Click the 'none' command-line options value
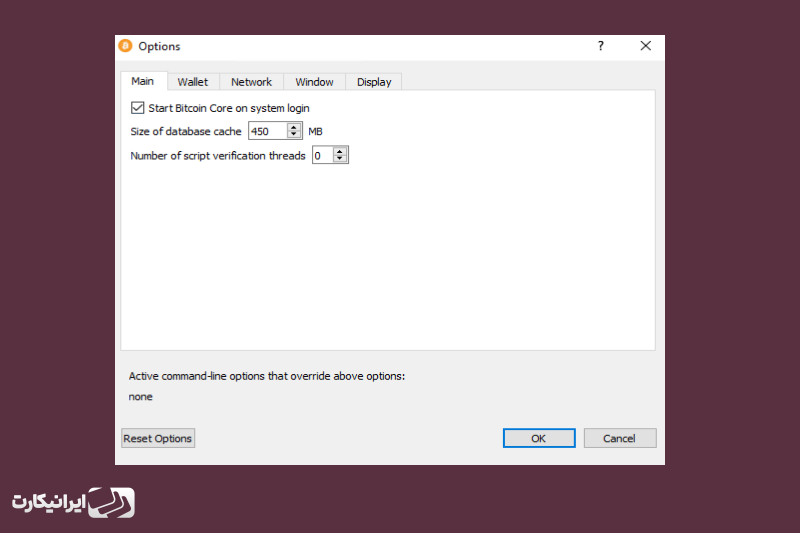 point(140,397)
